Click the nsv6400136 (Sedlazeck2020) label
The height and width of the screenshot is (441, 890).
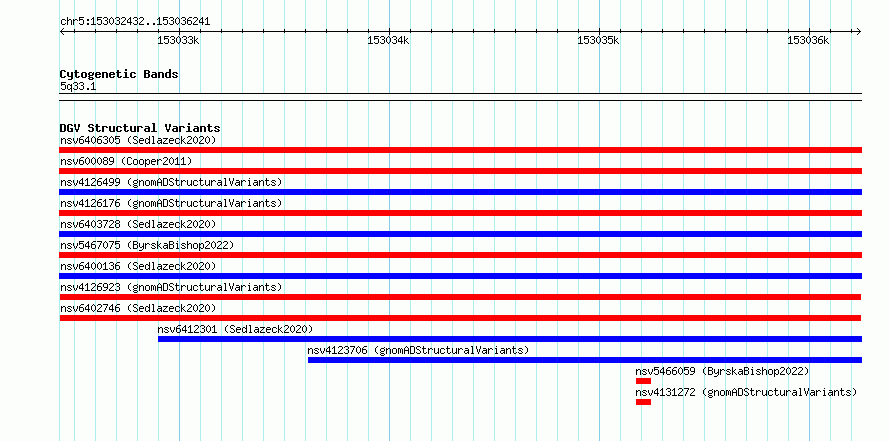tap(138, 266)
